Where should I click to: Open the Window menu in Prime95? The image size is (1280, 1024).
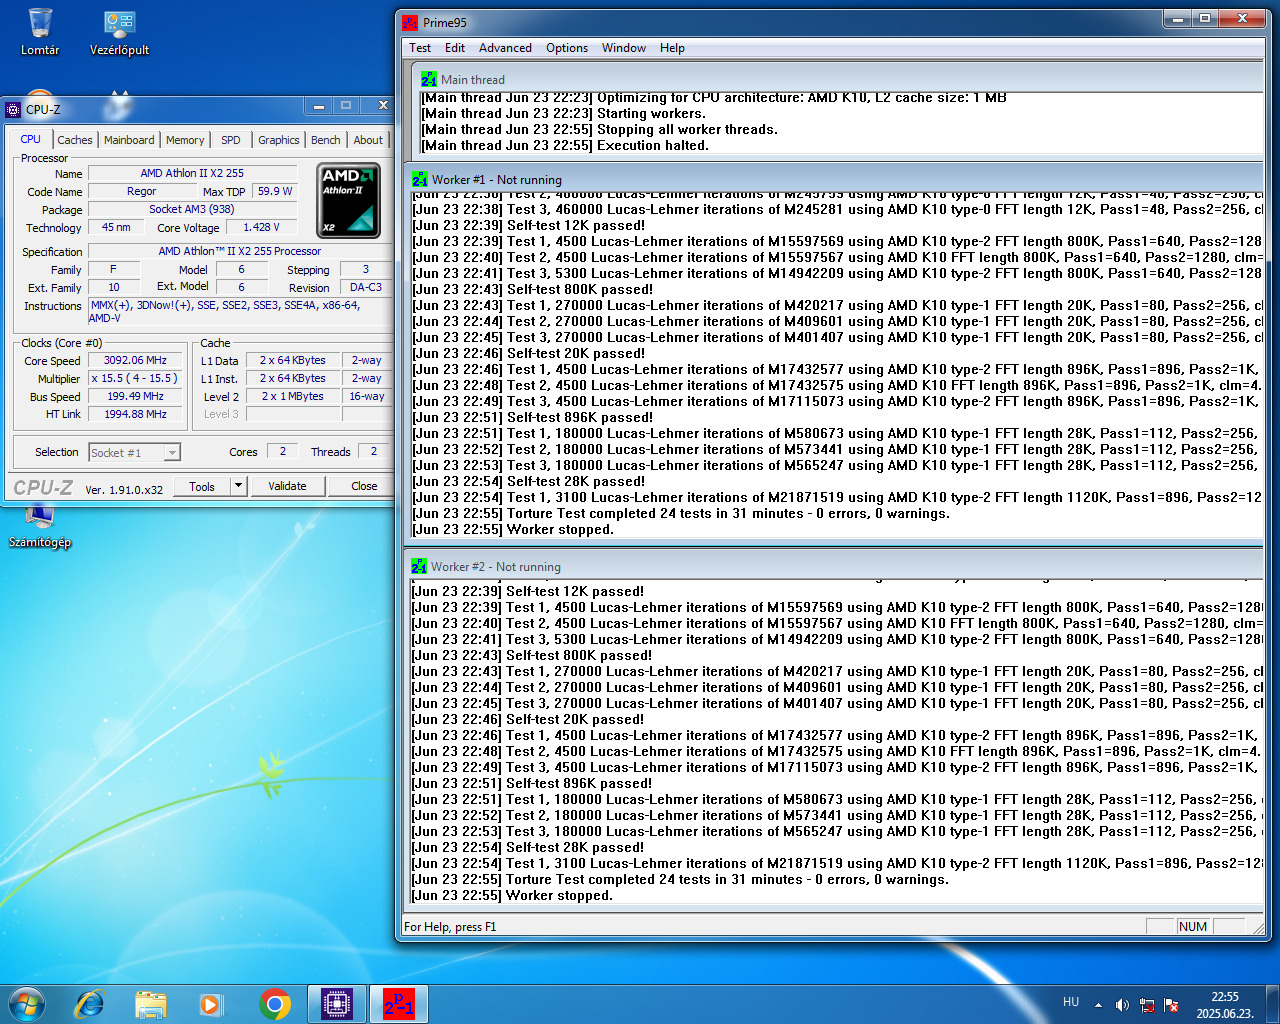(x=624, y=48)
